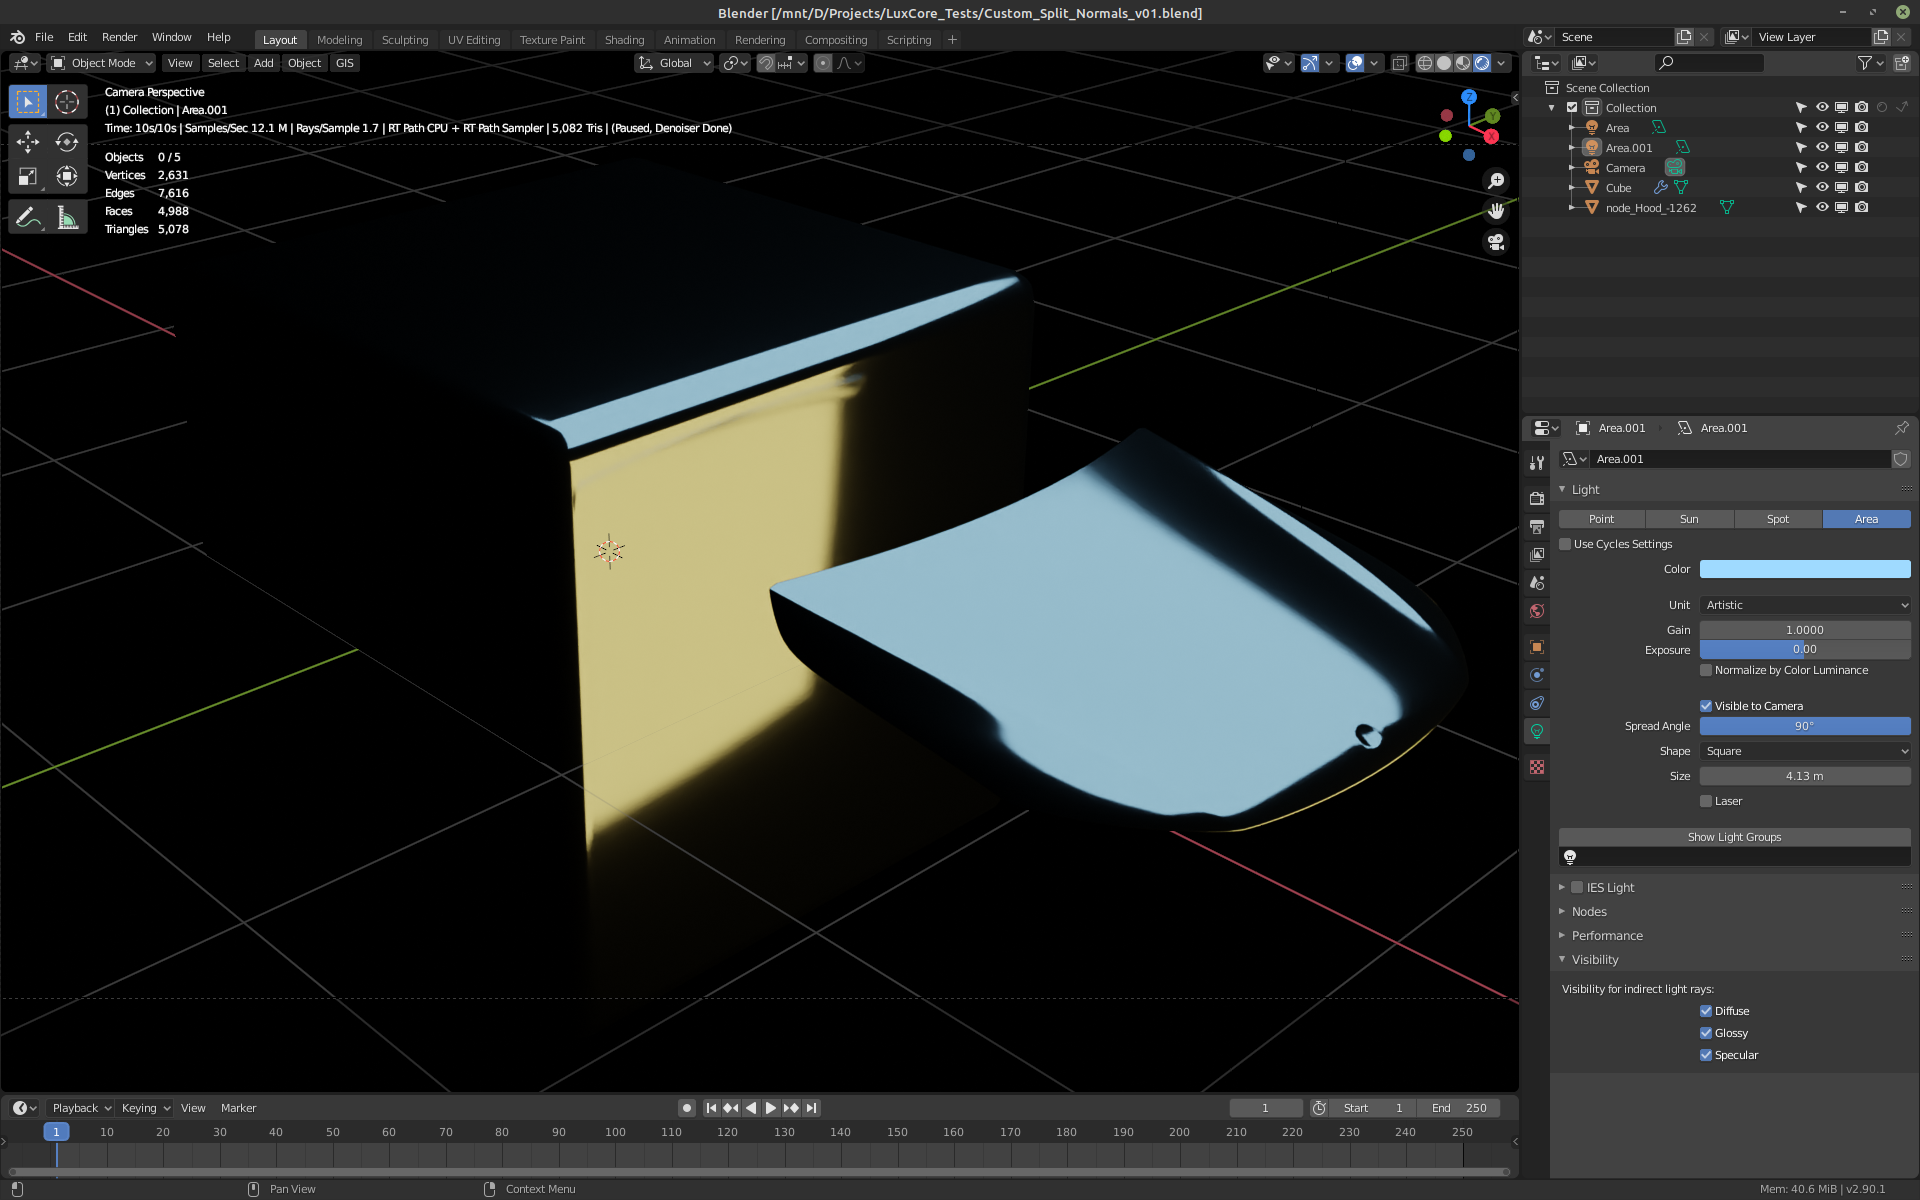This screenshot has height=1200, width=1920.
Task: Open the Render properties tab
Action: tap(1537, 498)
